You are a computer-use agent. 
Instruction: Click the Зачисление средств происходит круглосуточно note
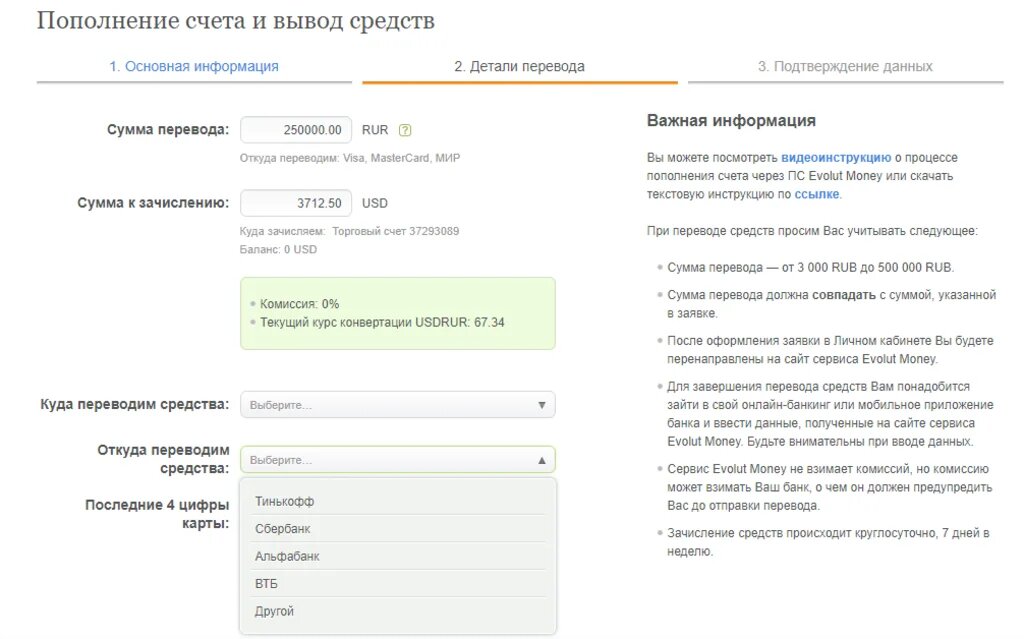coord(828,542)
